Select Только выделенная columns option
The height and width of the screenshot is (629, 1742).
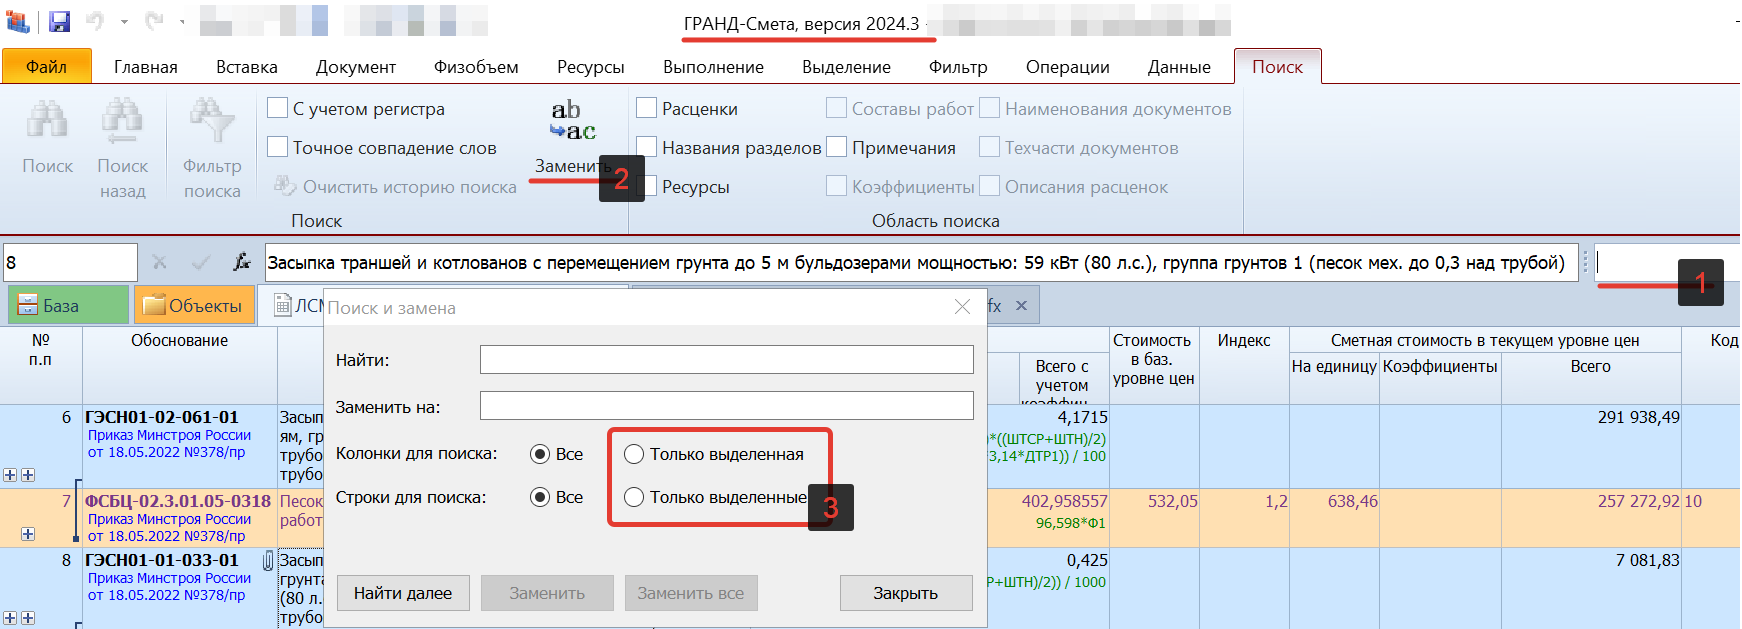pos(634,454)
